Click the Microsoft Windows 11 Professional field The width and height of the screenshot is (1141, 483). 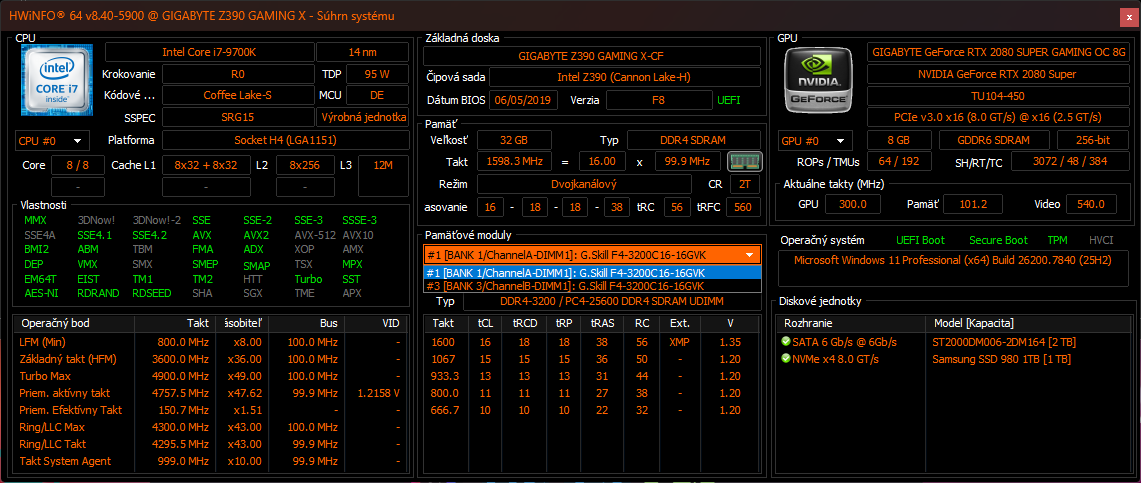coord(953,268)
